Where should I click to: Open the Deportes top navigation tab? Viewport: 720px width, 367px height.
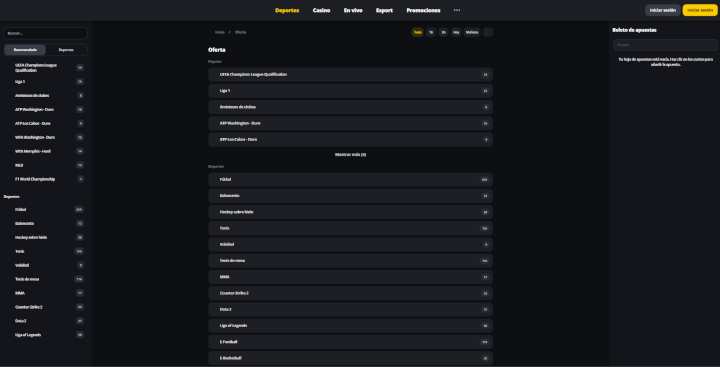click(x=287, y=10)
